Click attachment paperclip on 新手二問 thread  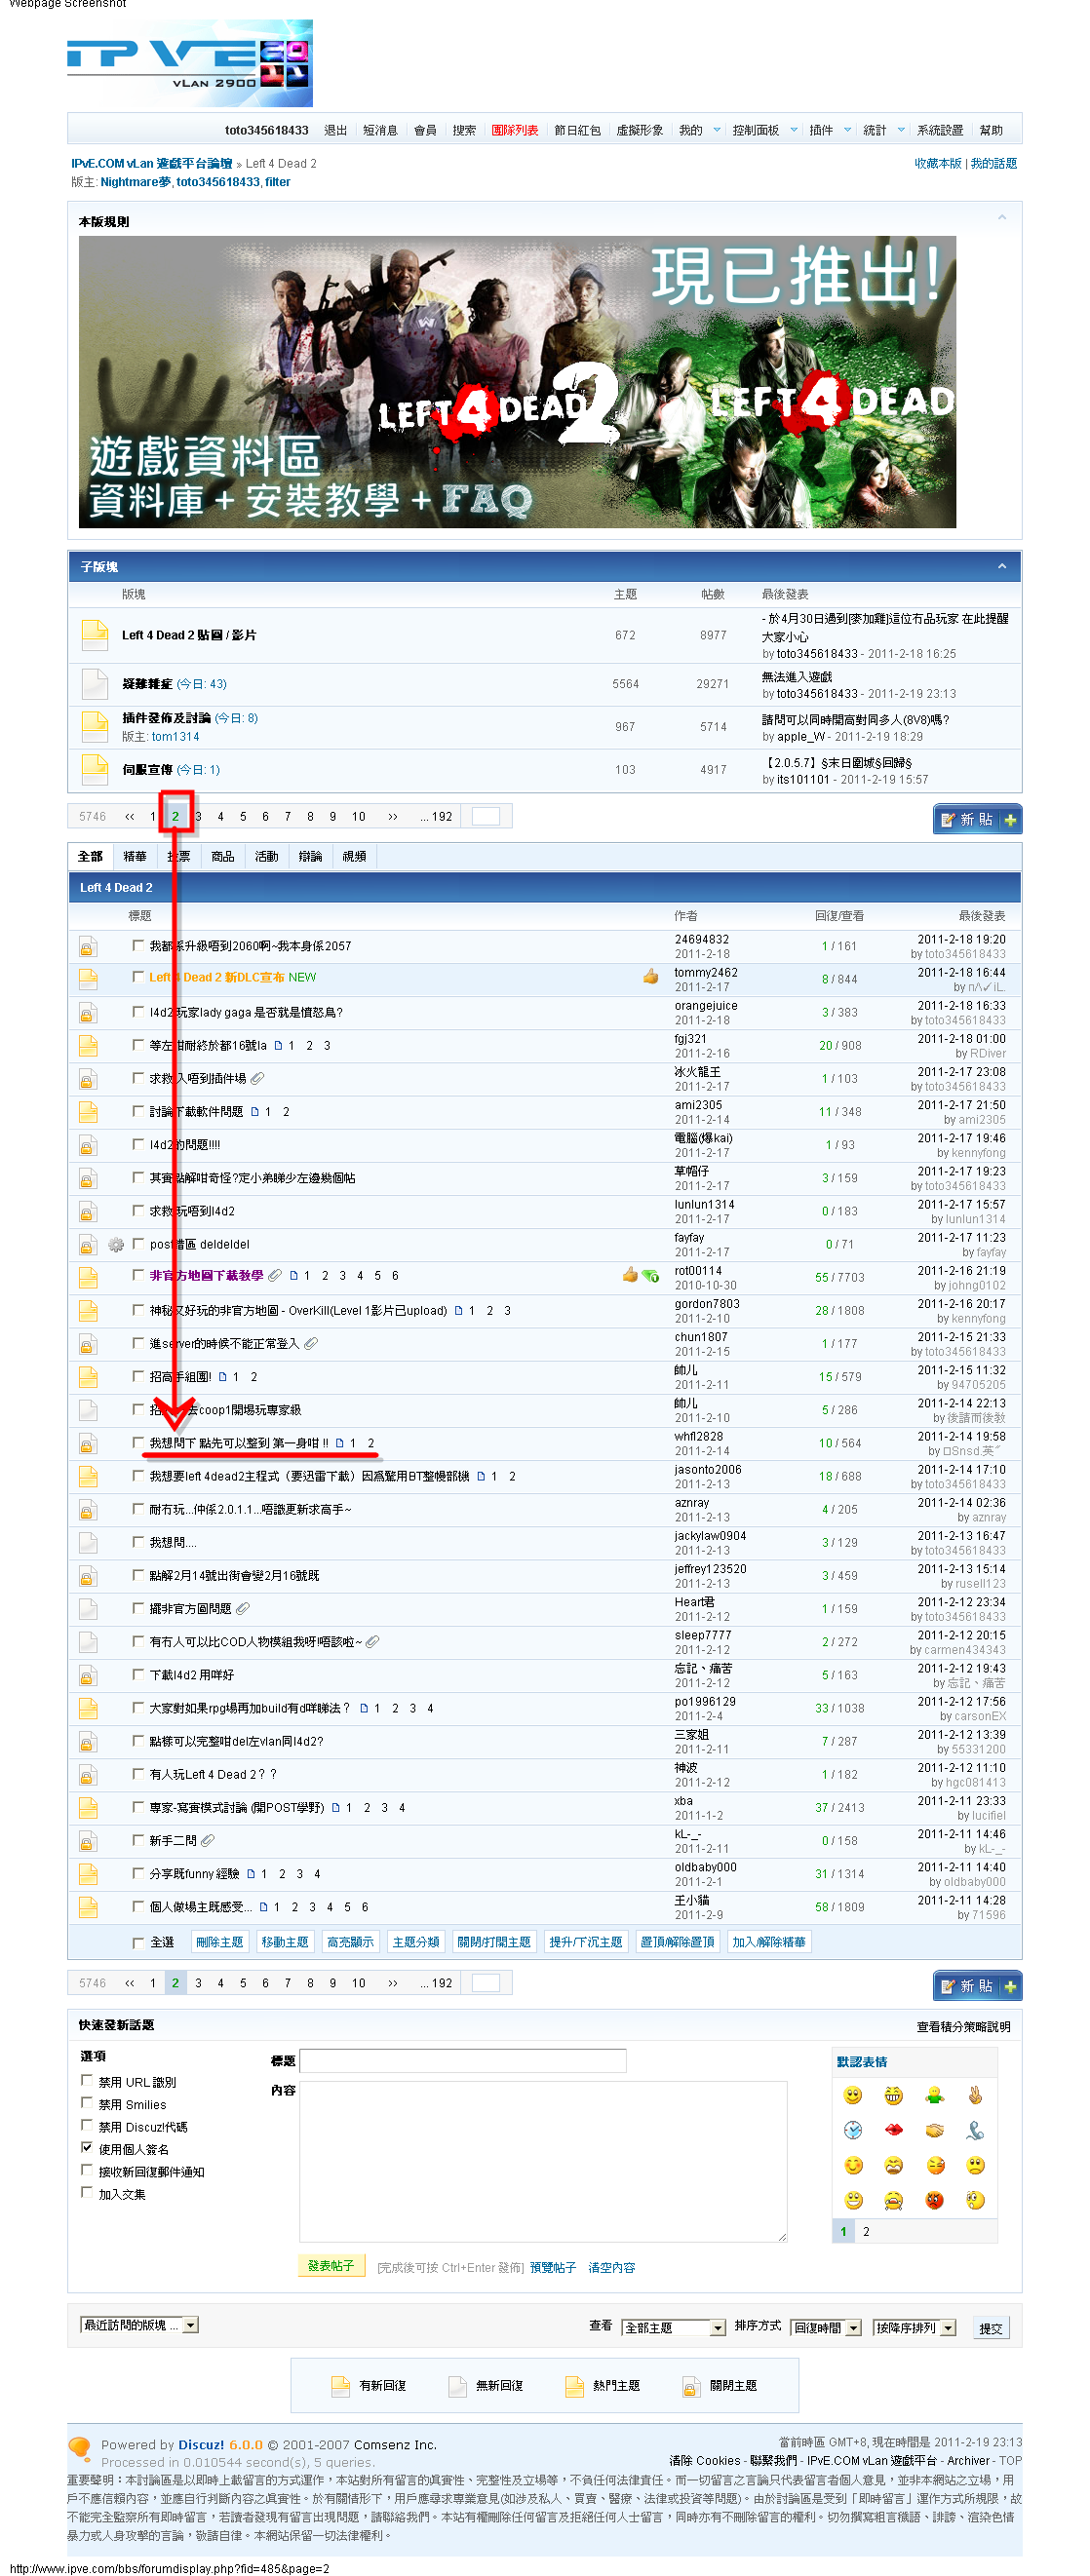tap(207, 1840)
